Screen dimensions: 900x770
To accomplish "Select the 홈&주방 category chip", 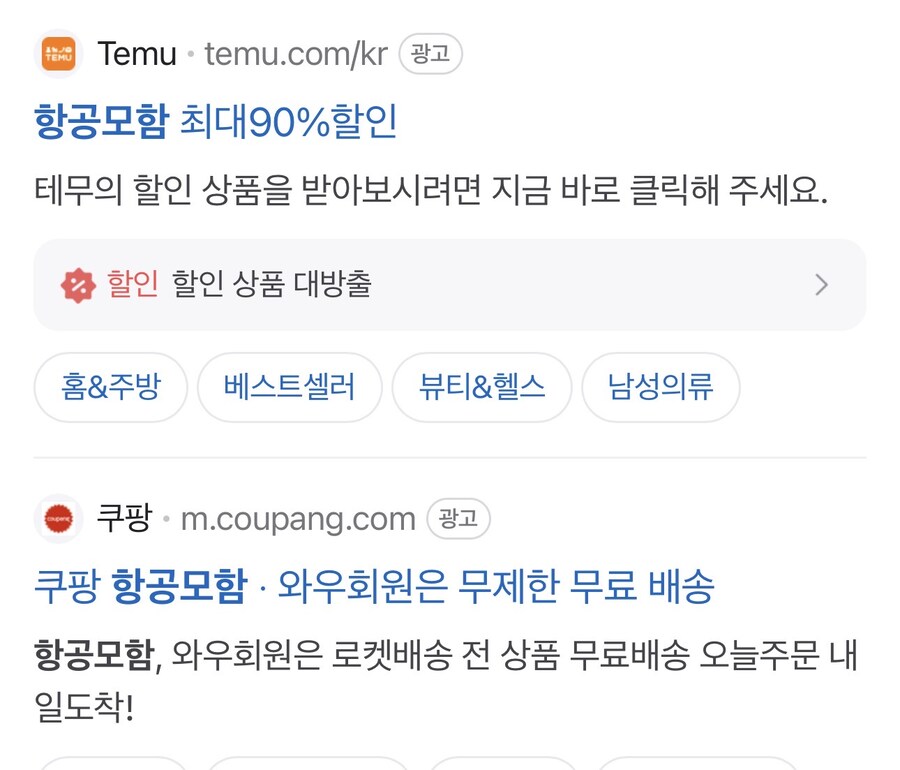I will (x=111, y=387).
